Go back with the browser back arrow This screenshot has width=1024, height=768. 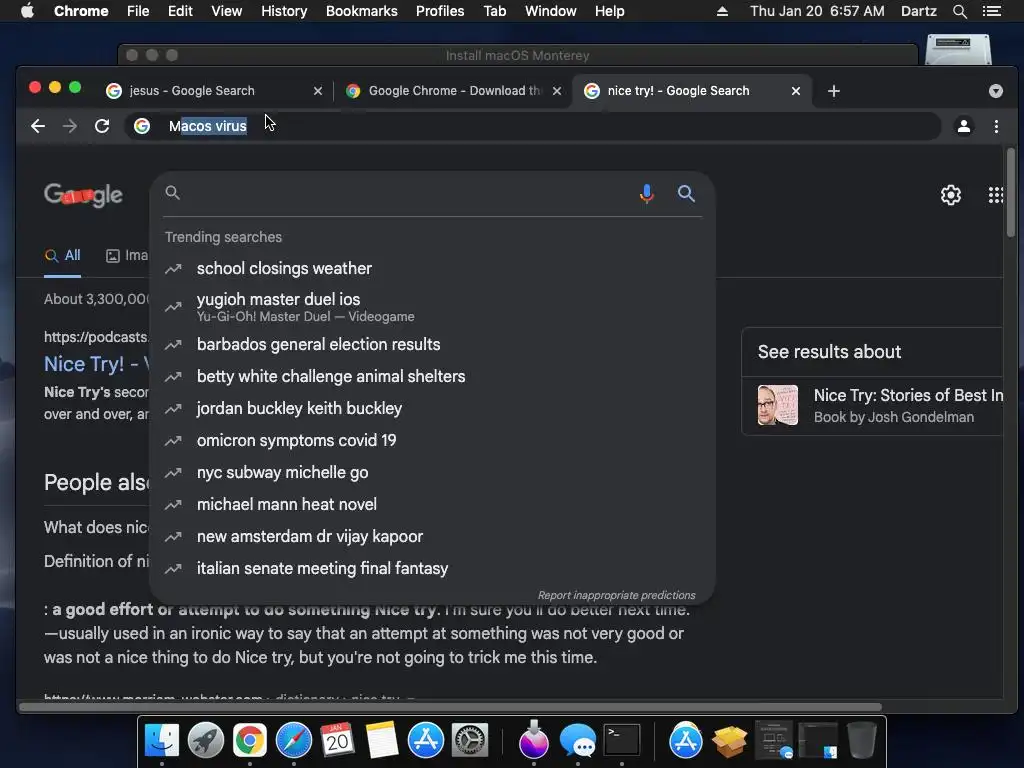pos(38,126)
